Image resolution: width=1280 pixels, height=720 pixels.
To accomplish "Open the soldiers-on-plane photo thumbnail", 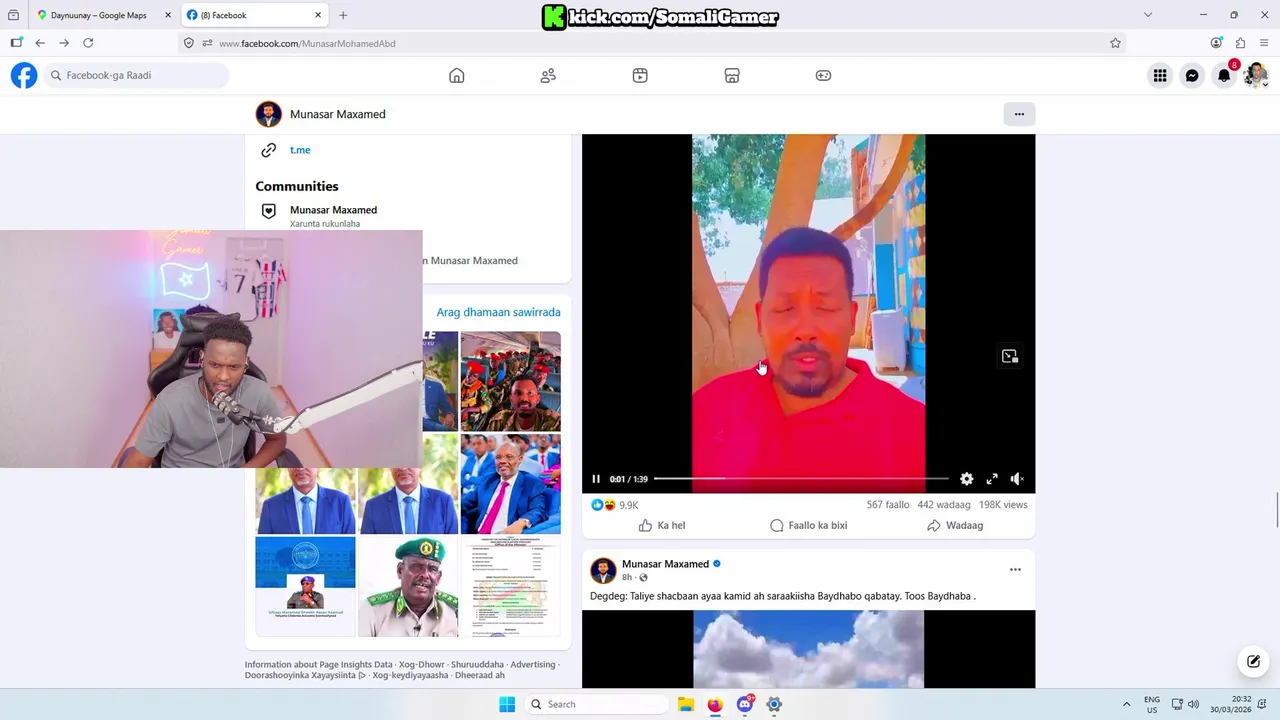I will click(x=511, y=381).
